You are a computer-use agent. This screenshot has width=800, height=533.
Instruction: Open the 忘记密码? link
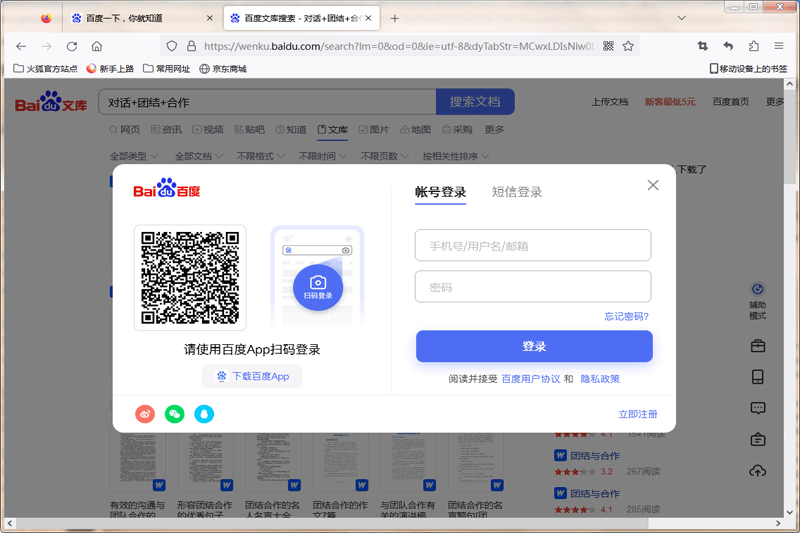pos(626,316)
